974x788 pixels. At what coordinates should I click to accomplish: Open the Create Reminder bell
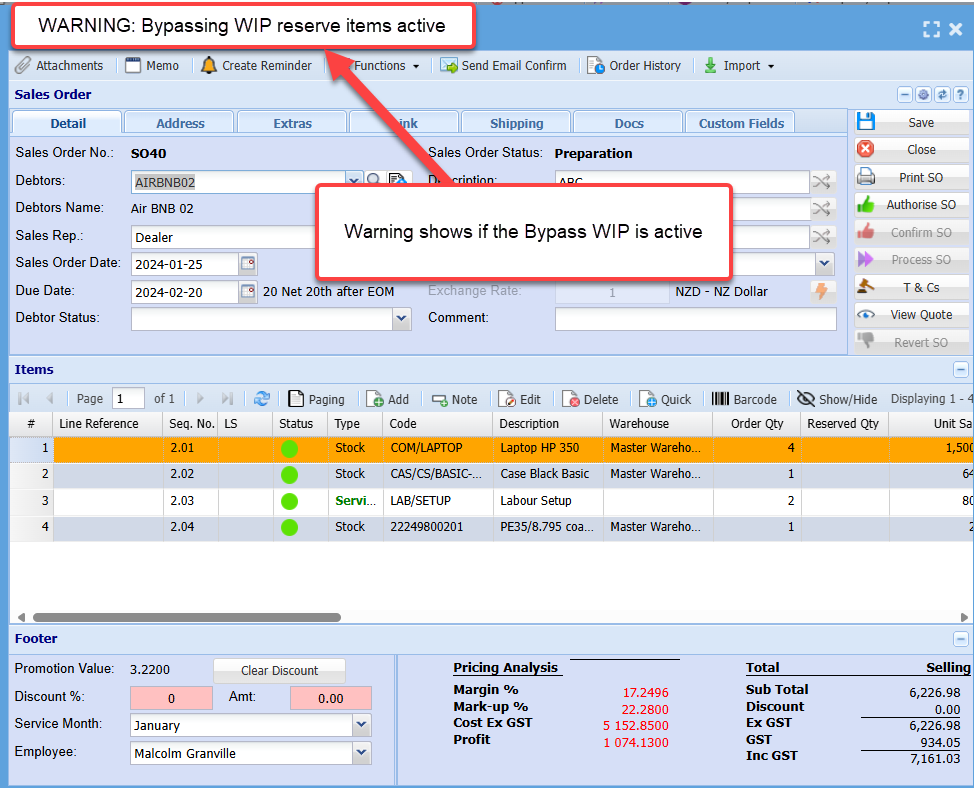(x=208, y=66)
